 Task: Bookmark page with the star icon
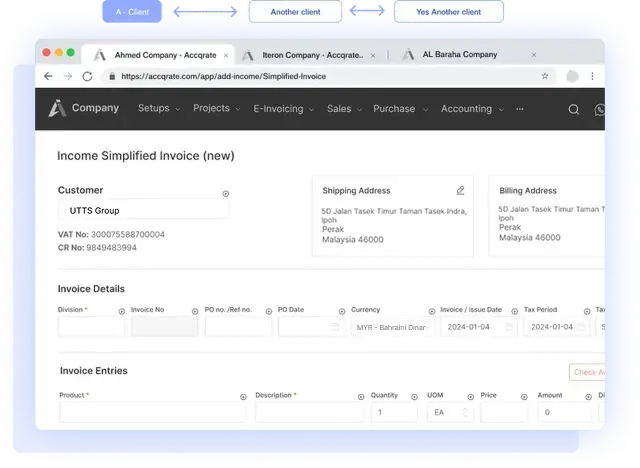click(x=544, y=76)
